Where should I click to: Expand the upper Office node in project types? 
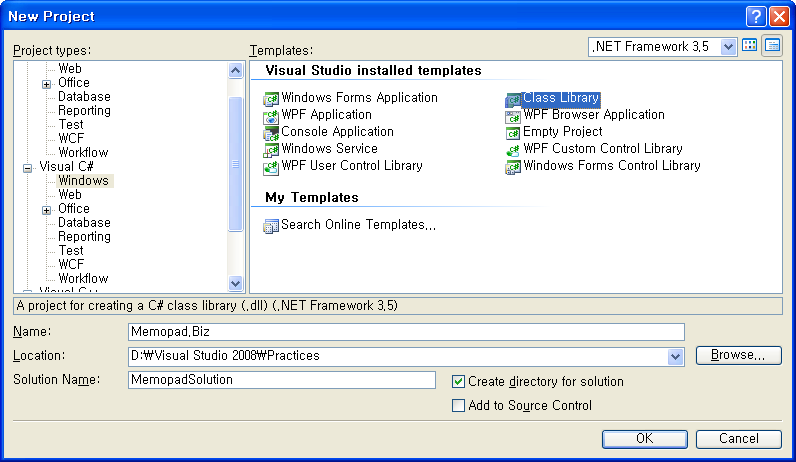46,84
